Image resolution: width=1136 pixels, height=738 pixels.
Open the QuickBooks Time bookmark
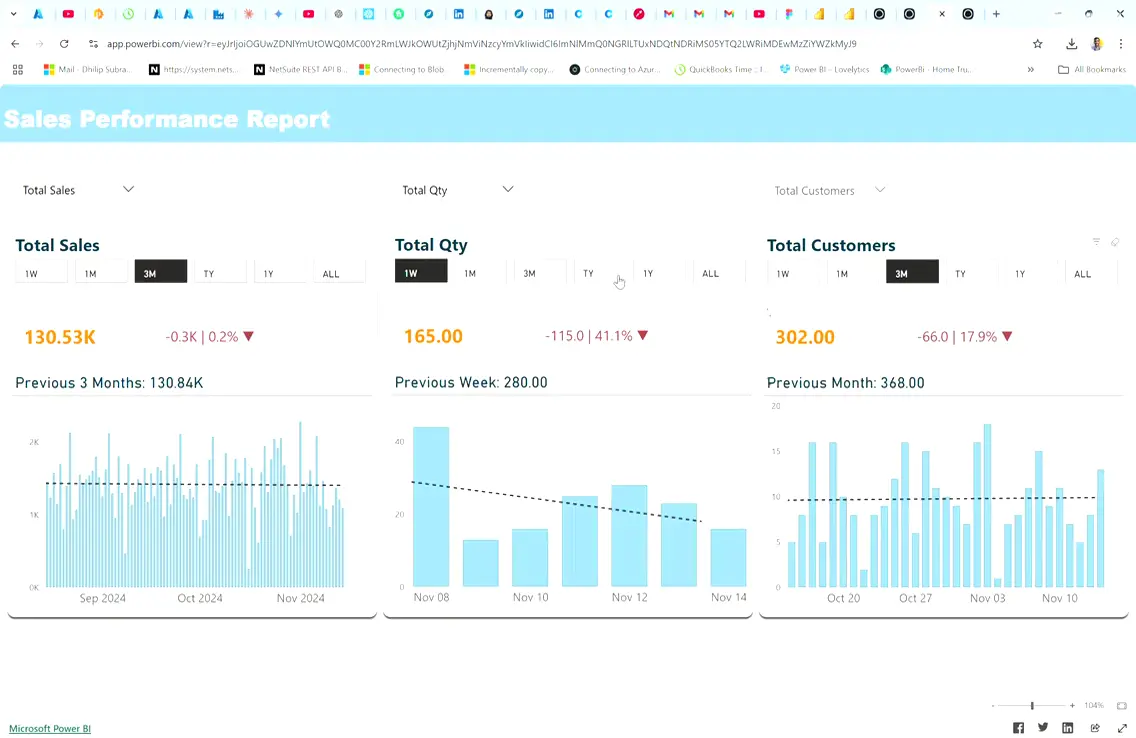click(x=722, y=70)
